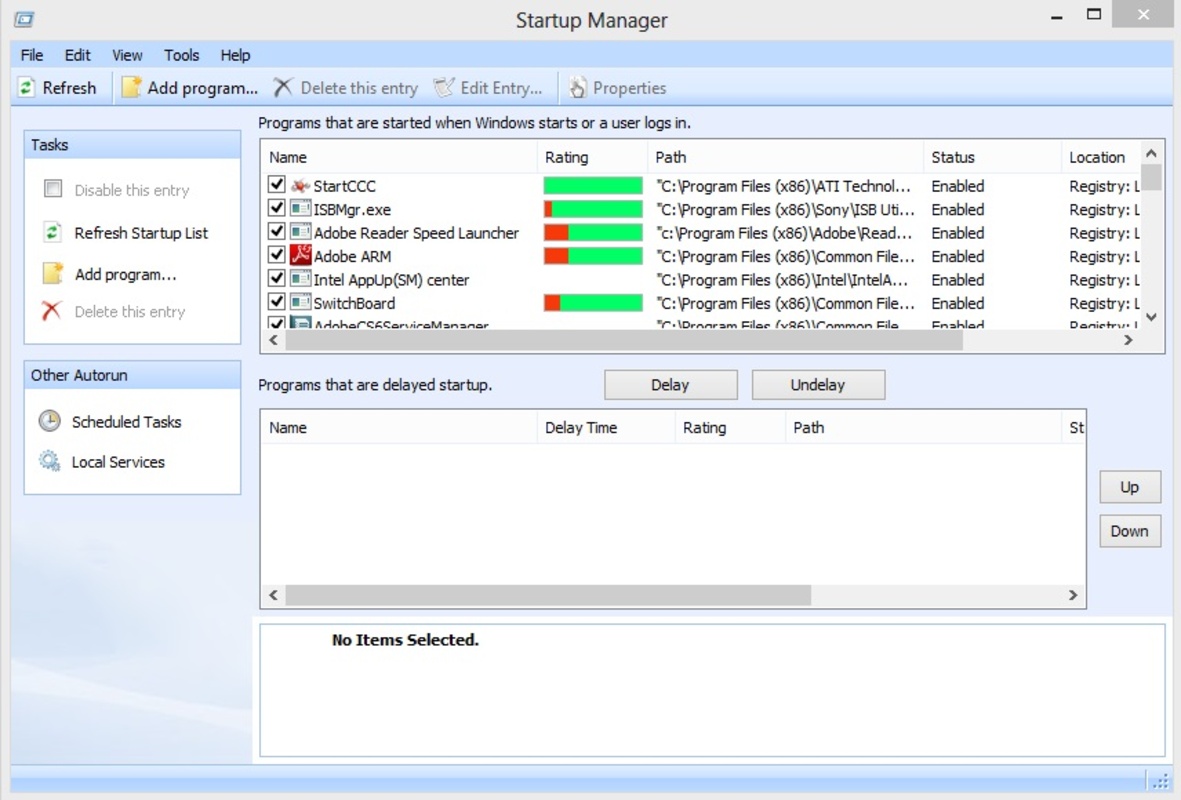Click Add program icon in Tasks panel
Screen dimensions: 1181x800
[53, 274]
